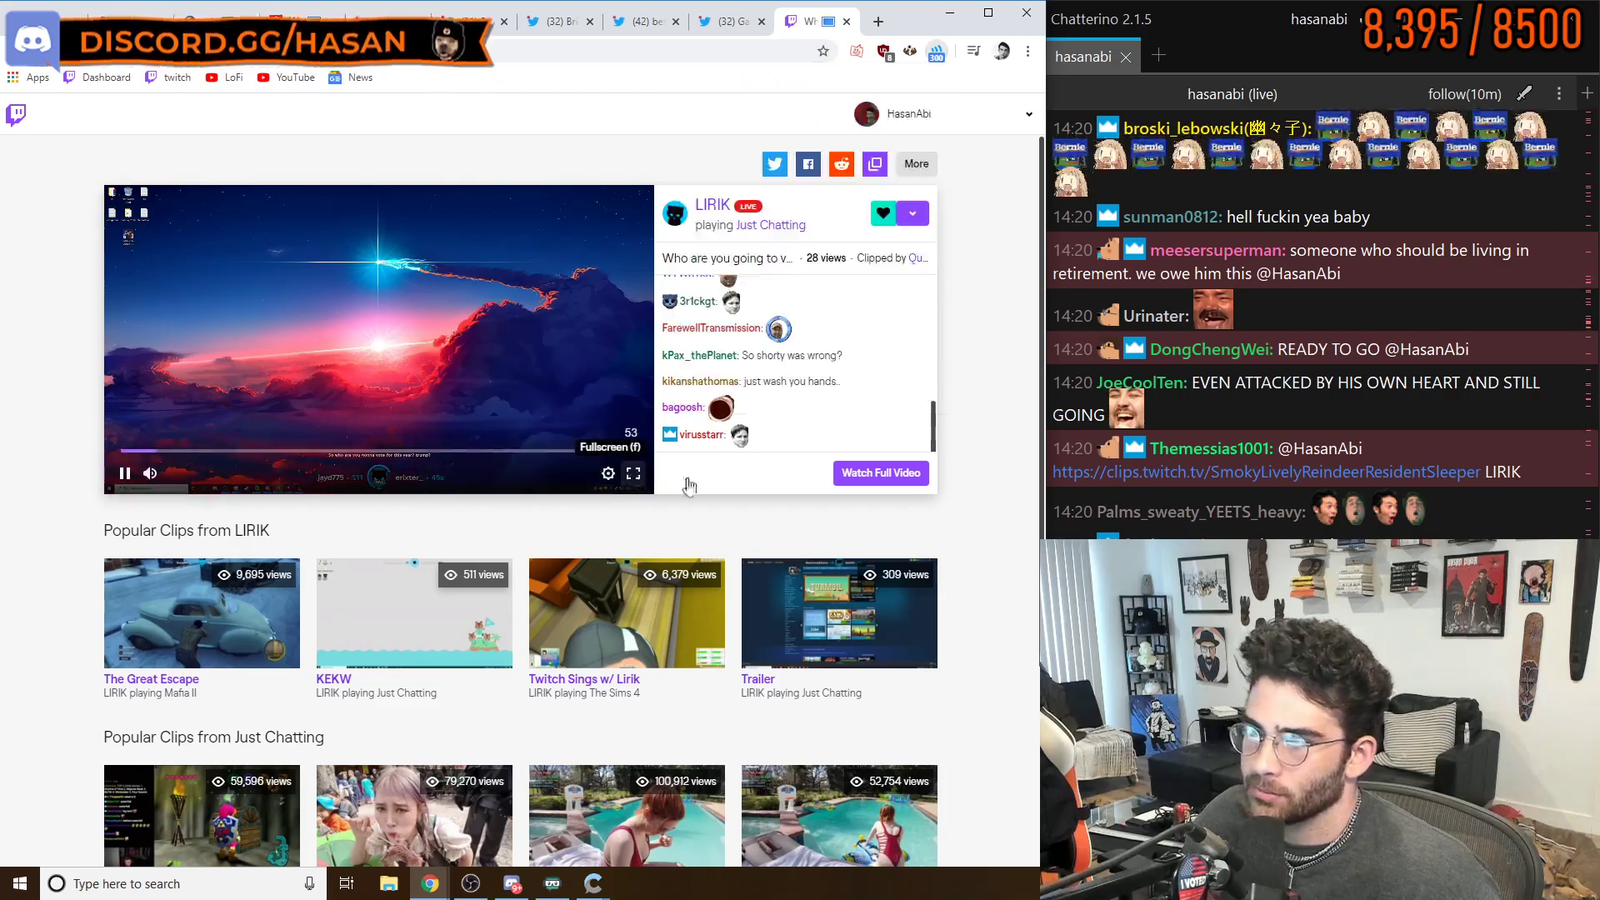Click the pencil icon in Chatterino header
Screen dimensions: 1600x900
(1524, 93)
